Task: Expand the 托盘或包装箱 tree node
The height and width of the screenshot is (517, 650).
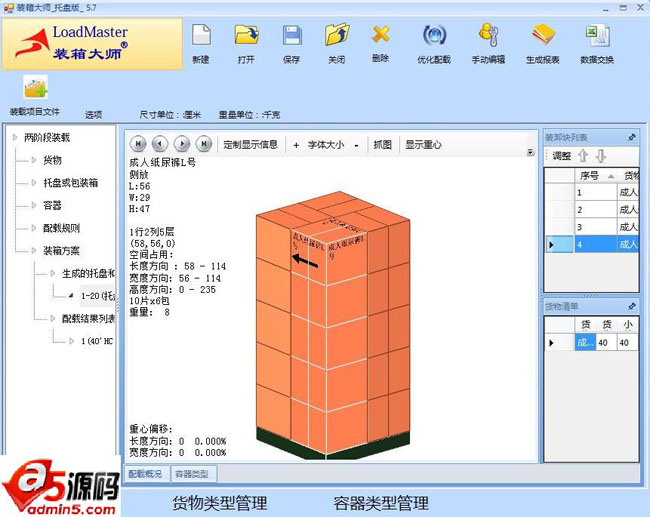Action: (34, 182)
